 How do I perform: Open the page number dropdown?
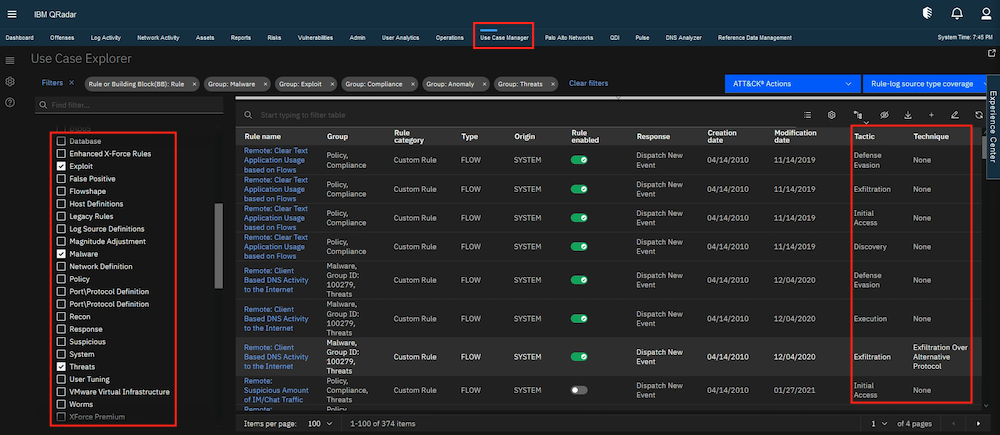(x=879, y=424)
